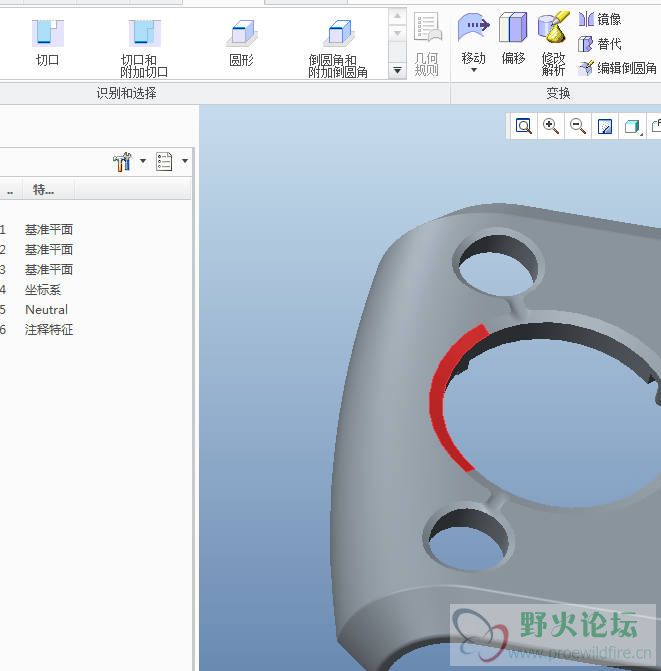Select the 圆形 (round) recognition tool
Viewport: 661px width, 671px height.
(x=242, y=43)
